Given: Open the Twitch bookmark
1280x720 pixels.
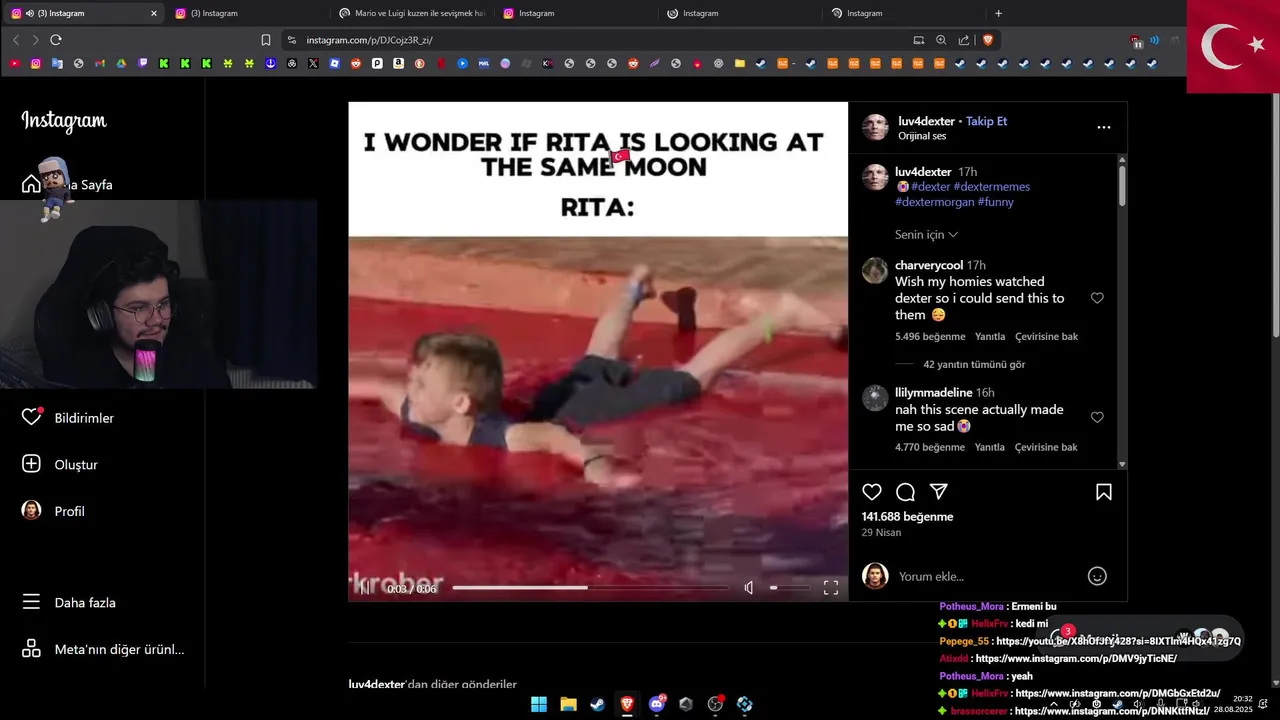Looking at the screenshot, I should [143, 63].
